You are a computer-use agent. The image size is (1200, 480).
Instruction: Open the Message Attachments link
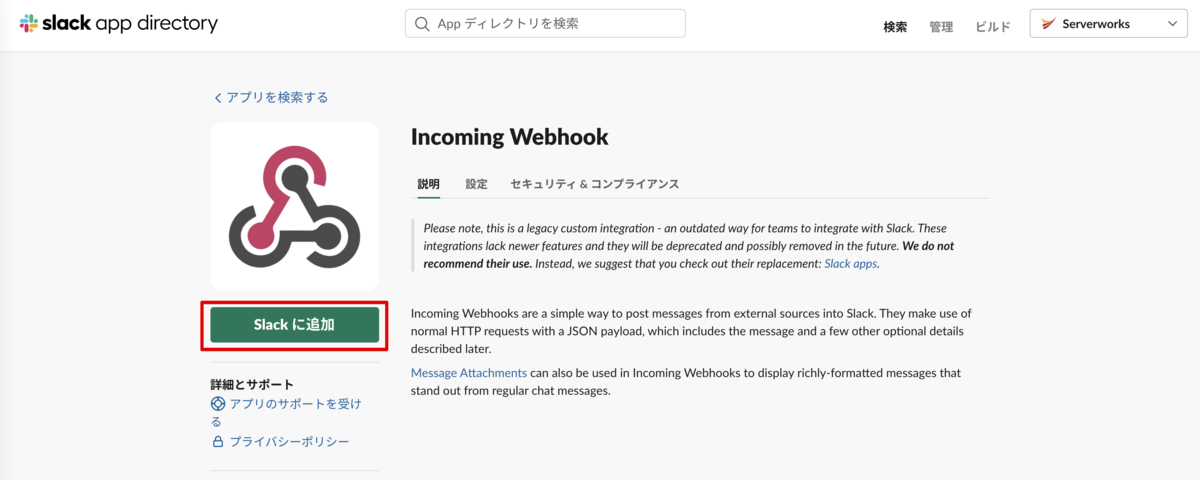(x=469, y=373)
